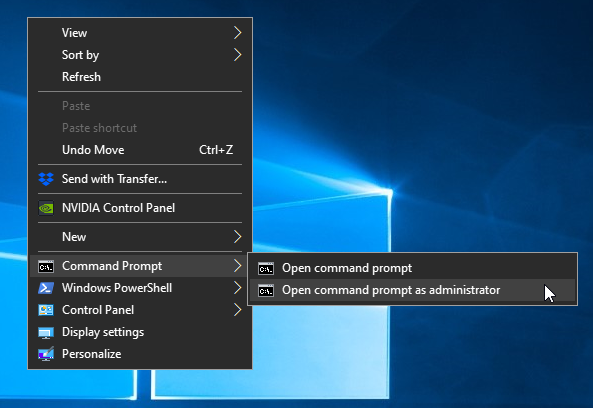This screenshot has width=593, height=408.
Task: Click the Windows PowerShell icon
Action: coord(46,288)
